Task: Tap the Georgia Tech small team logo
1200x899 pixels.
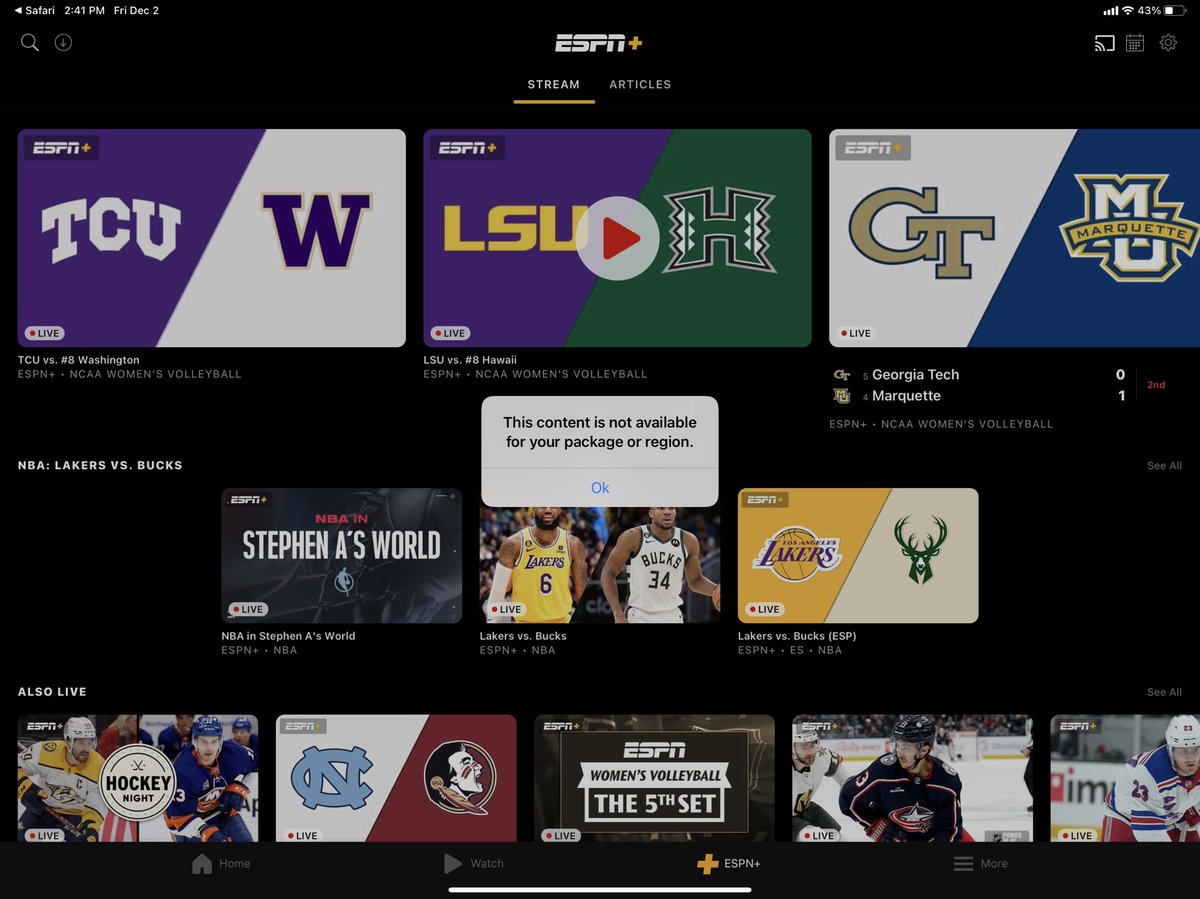Action: [x=842, y=375]
